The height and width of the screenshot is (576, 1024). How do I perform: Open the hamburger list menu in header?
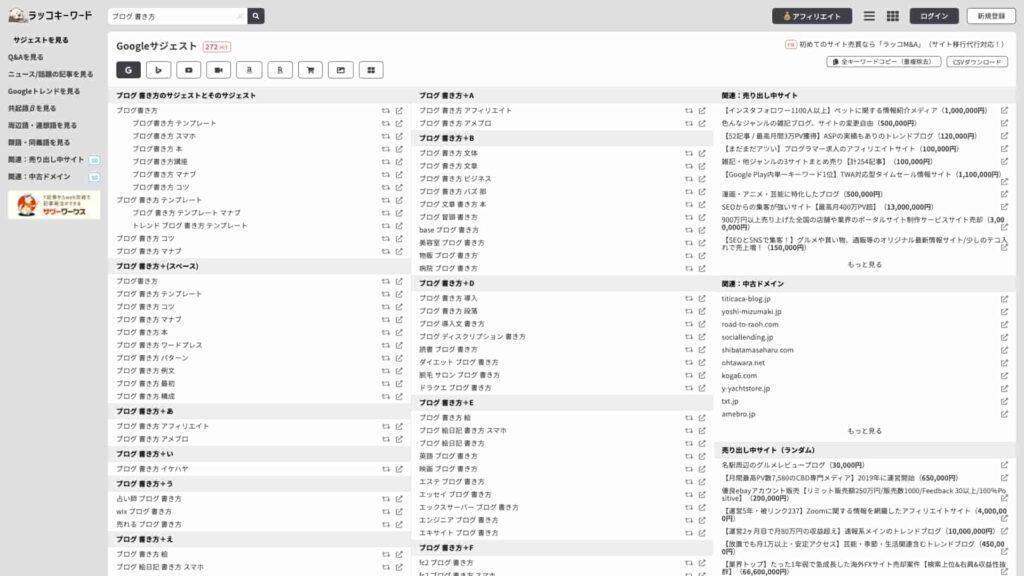(869, 16)
